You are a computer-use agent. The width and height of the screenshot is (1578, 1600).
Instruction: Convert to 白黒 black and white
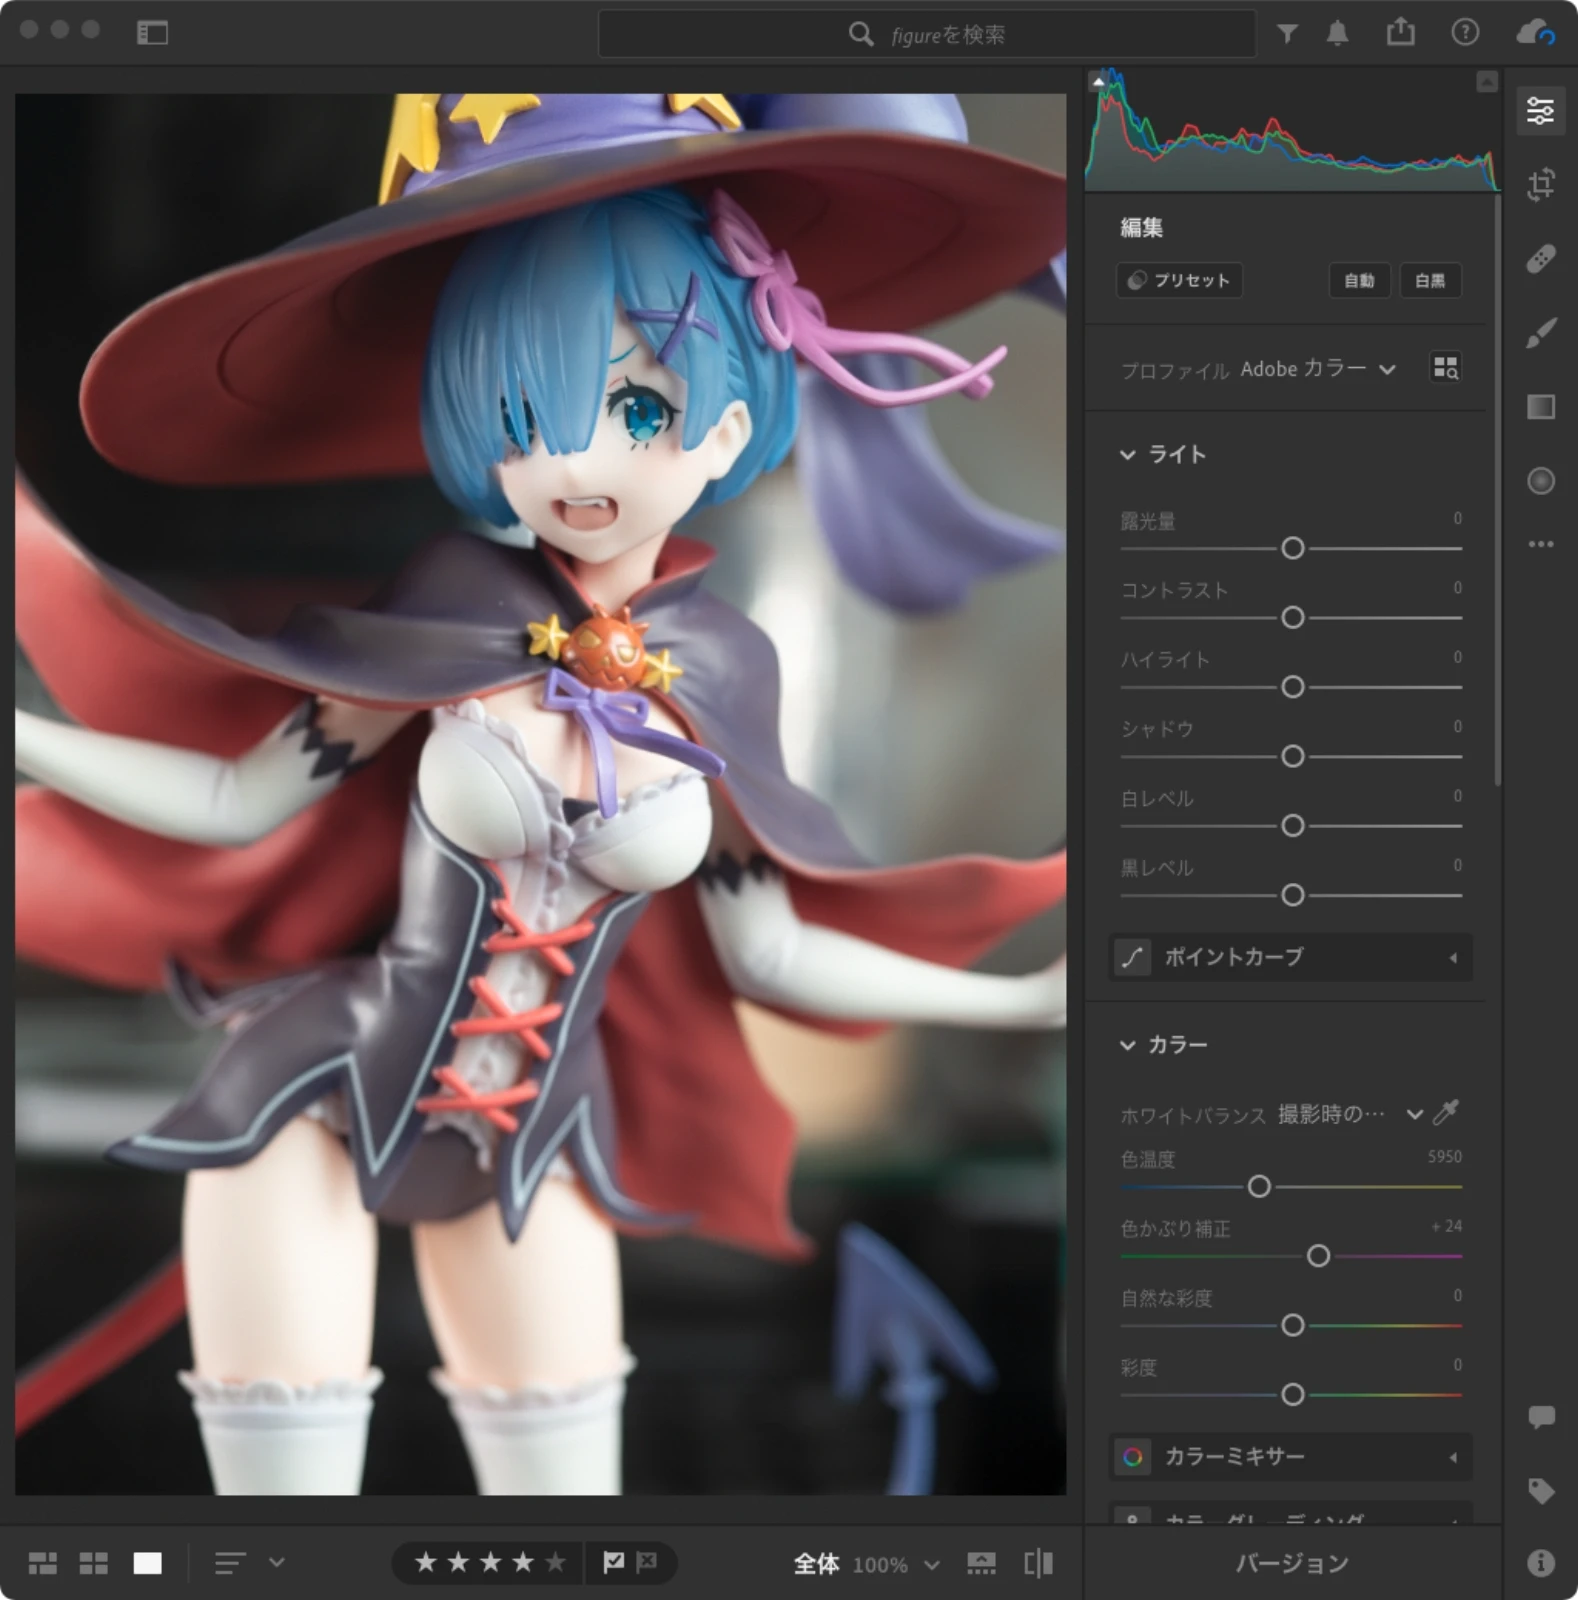tap(1430, 280)
